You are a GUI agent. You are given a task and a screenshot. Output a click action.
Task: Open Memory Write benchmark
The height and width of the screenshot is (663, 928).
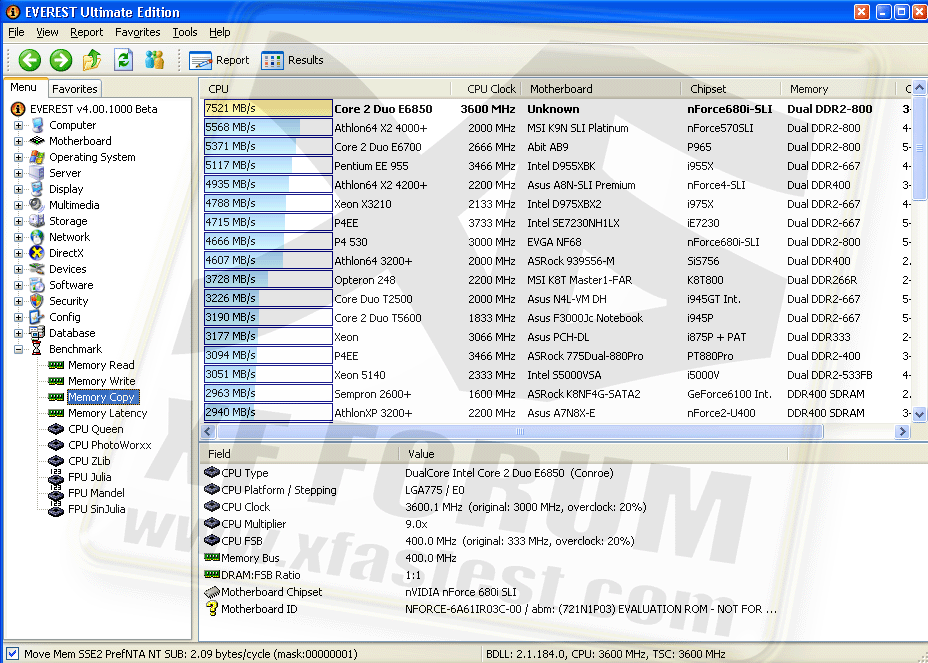pyautogui.click(x=101, y=381)
